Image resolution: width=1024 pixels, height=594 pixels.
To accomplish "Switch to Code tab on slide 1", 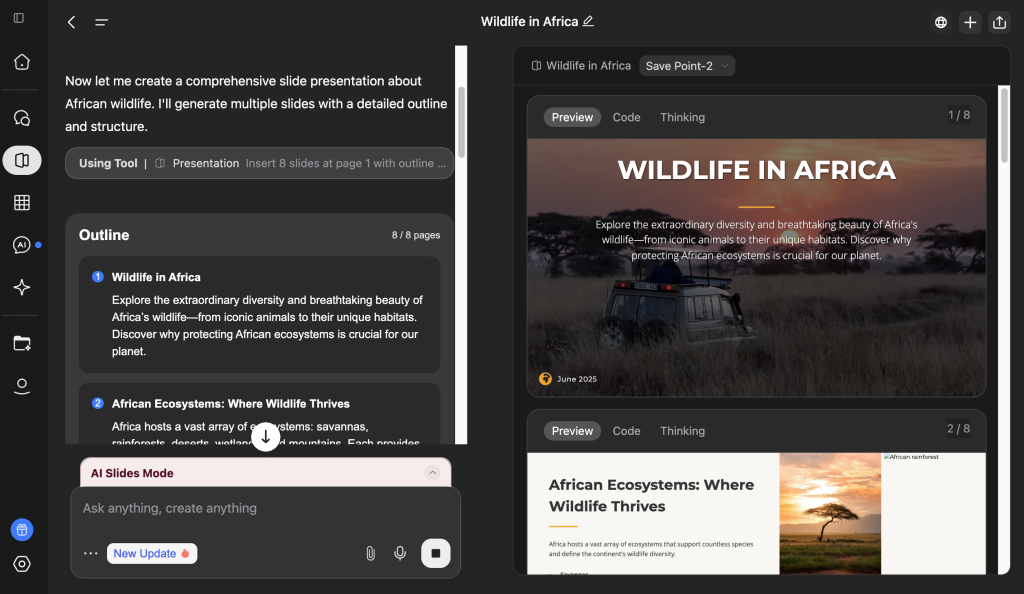I will pyautogui.click(x=626, y=117).
